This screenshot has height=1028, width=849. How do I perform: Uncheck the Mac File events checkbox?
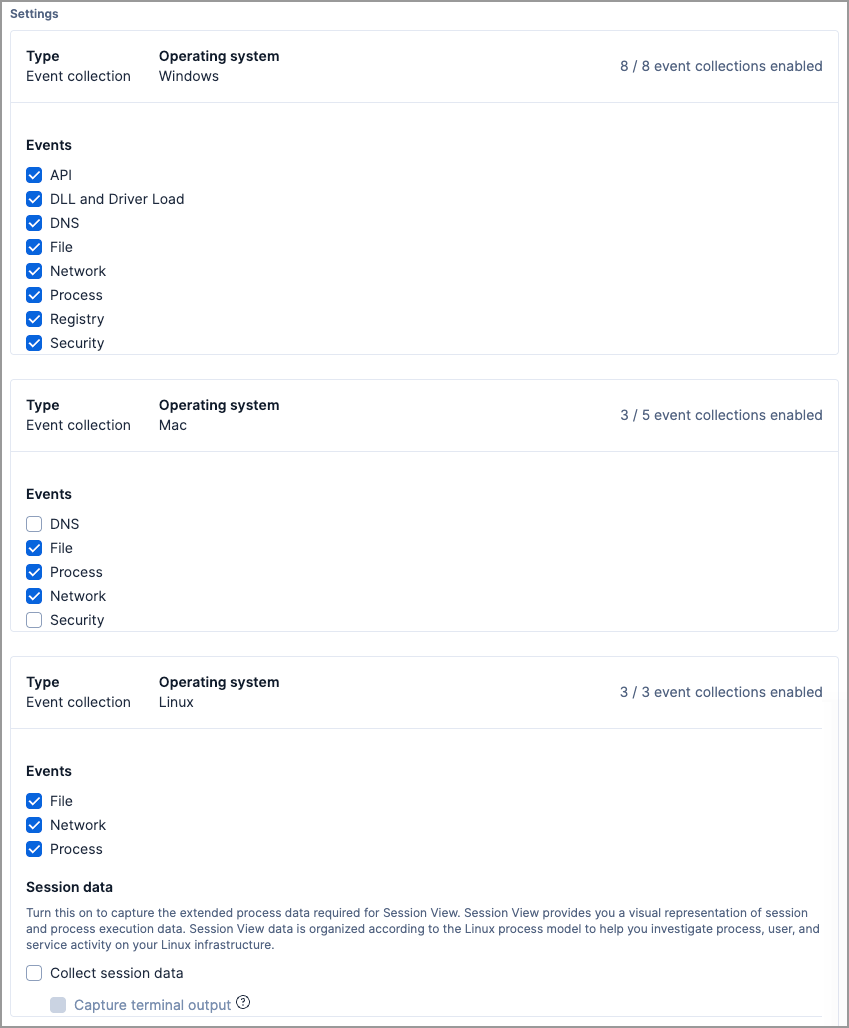coord(34,548)
